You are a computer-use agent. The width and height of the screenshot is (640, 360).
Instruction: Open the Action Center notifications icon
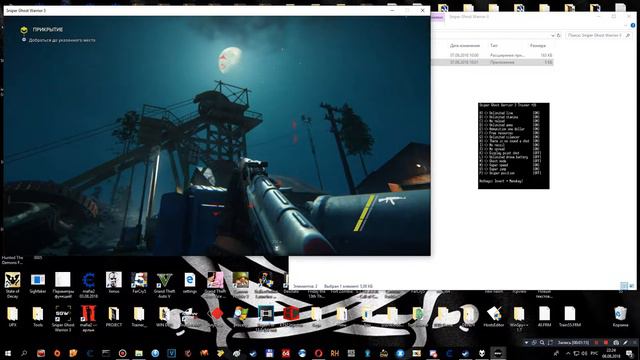tap(629, 353)
